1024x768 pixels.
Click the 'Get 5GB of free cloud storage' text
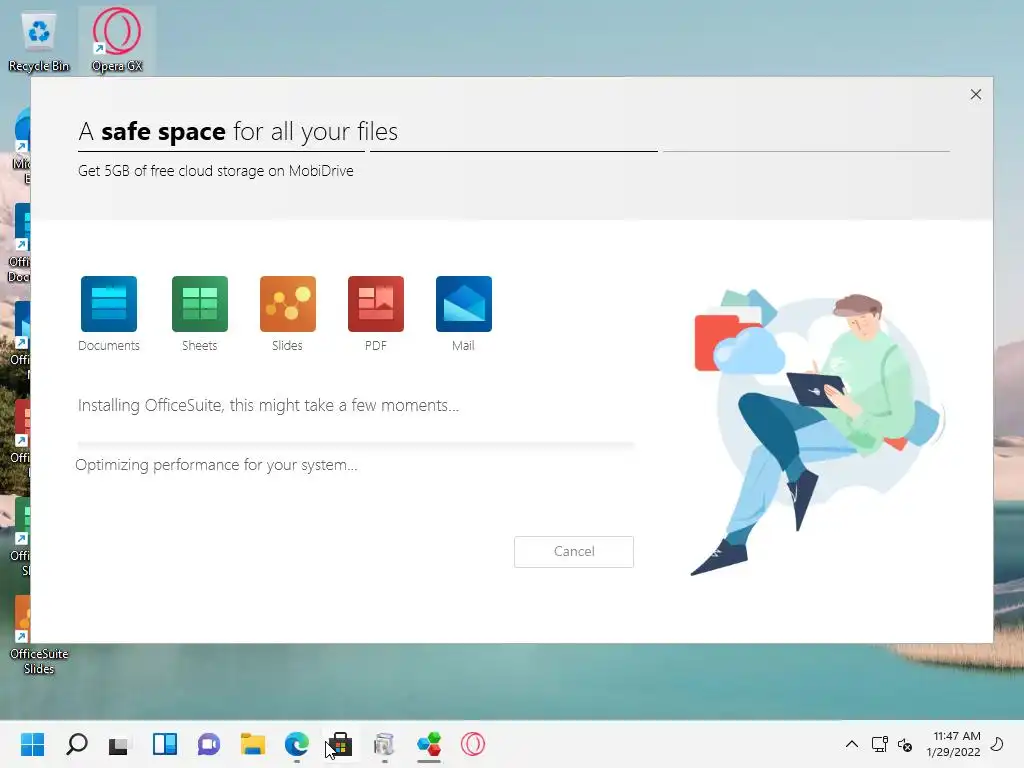tap(216, 171)
